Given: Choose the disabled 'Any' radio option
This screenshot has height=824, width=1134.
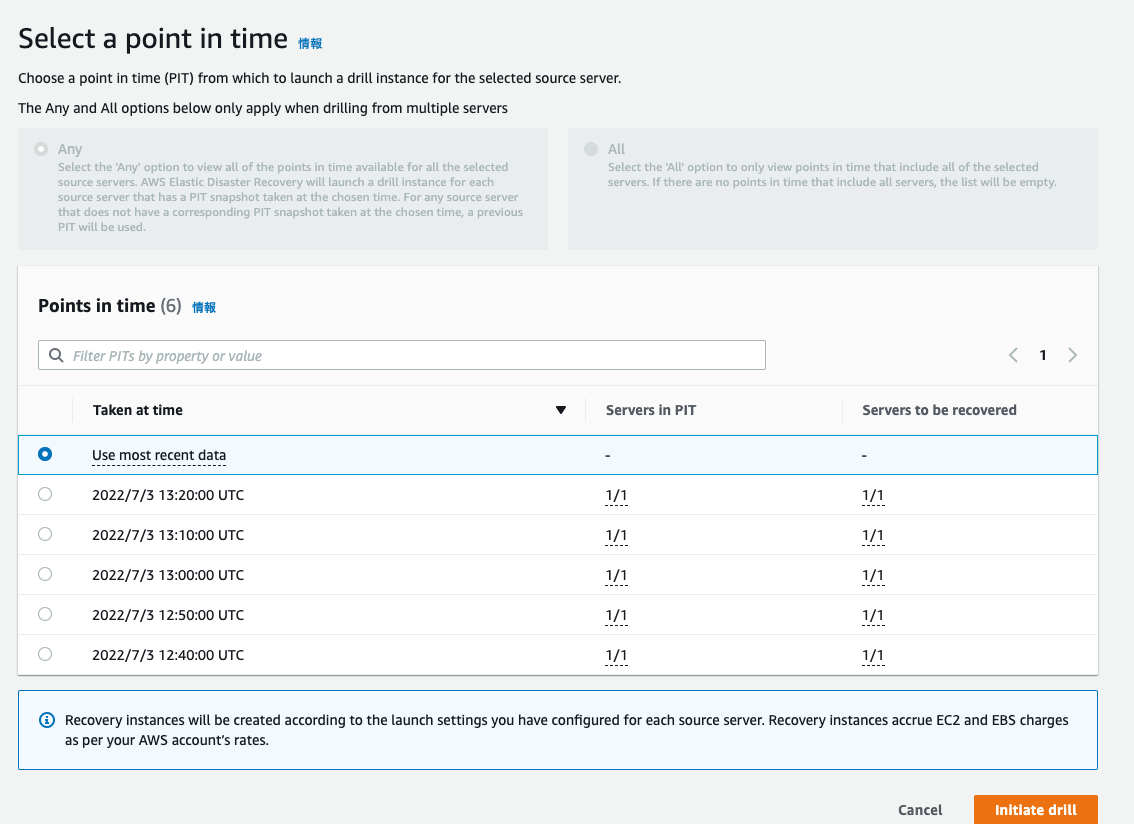Looking at the screenshot, I should 41,149.
